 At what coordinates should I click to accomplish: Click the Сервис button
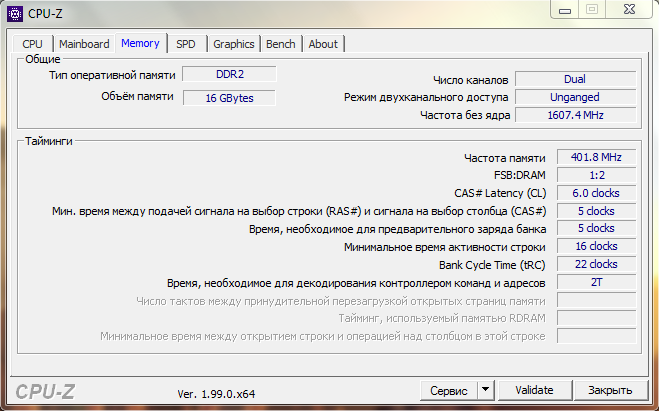(x=448, y=391)
